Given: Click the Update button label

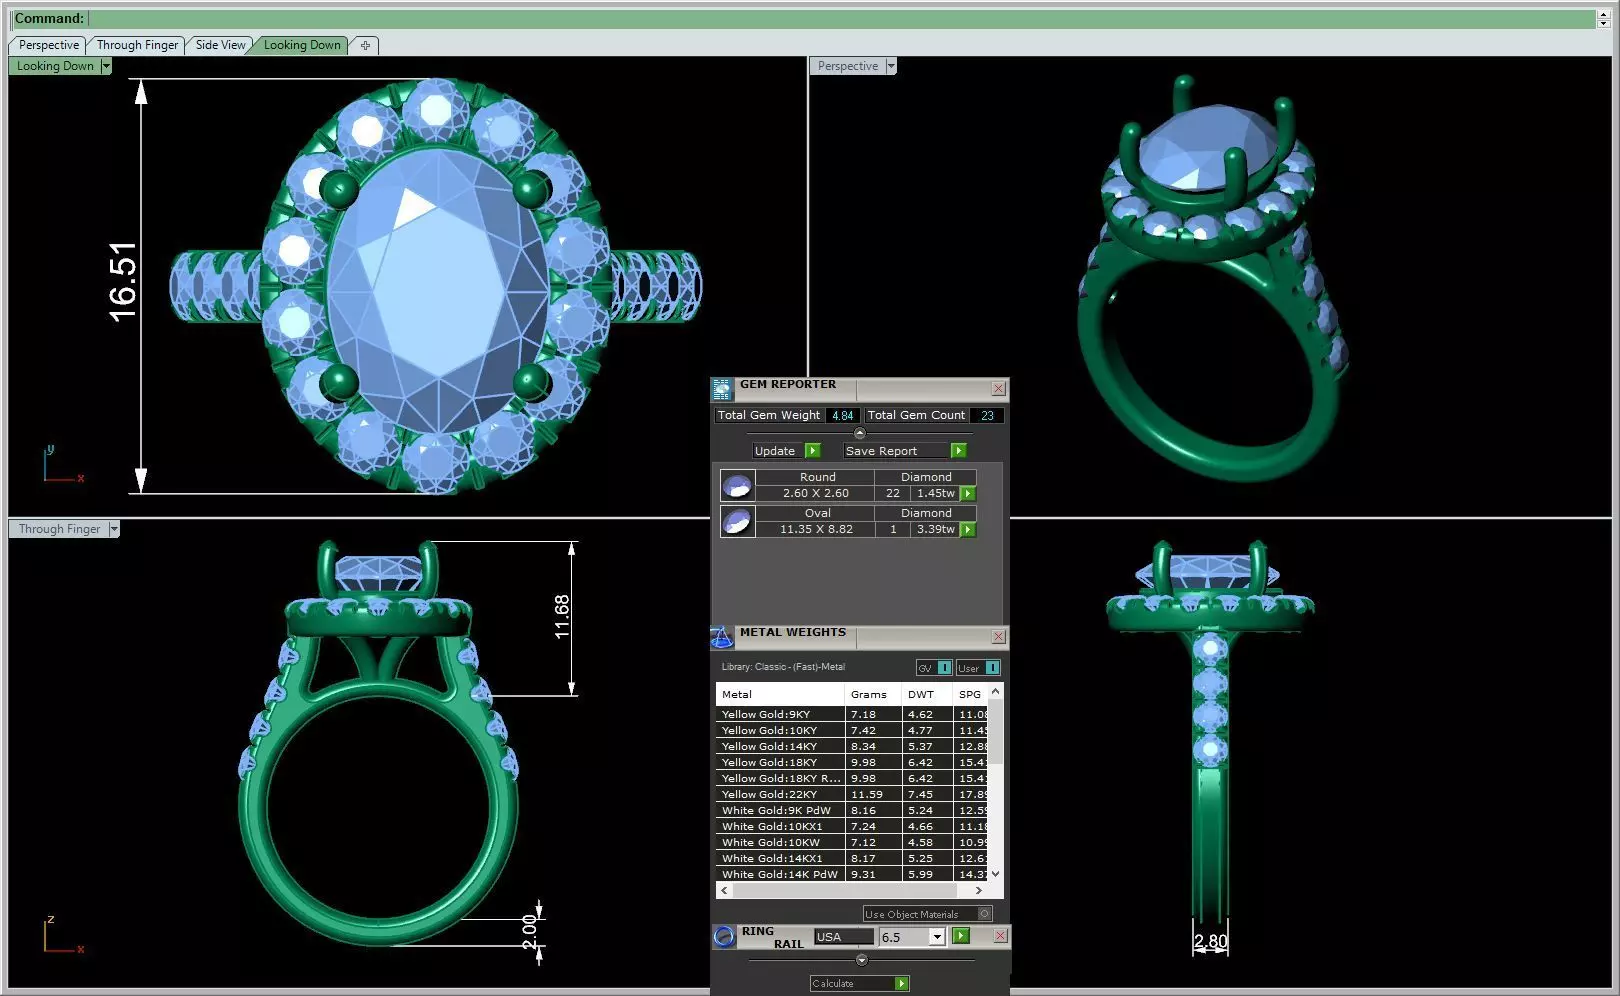Looking at the screenshot, I should [x=775, y=451].
